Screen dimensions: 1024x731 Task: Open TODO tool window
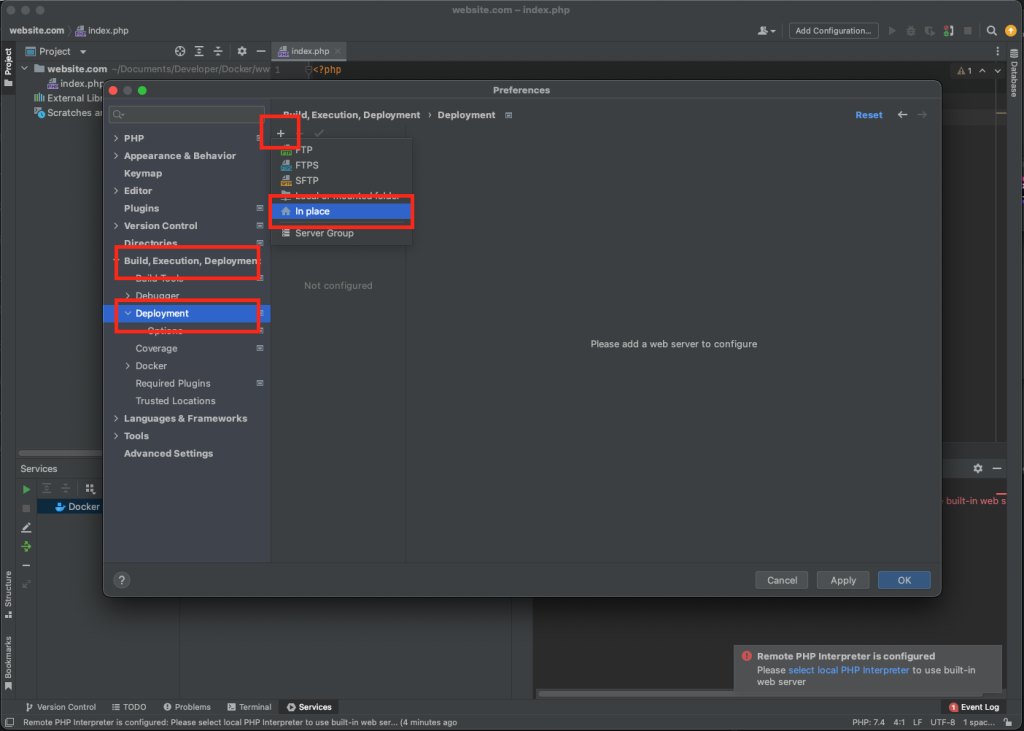[x=129, y=707]
